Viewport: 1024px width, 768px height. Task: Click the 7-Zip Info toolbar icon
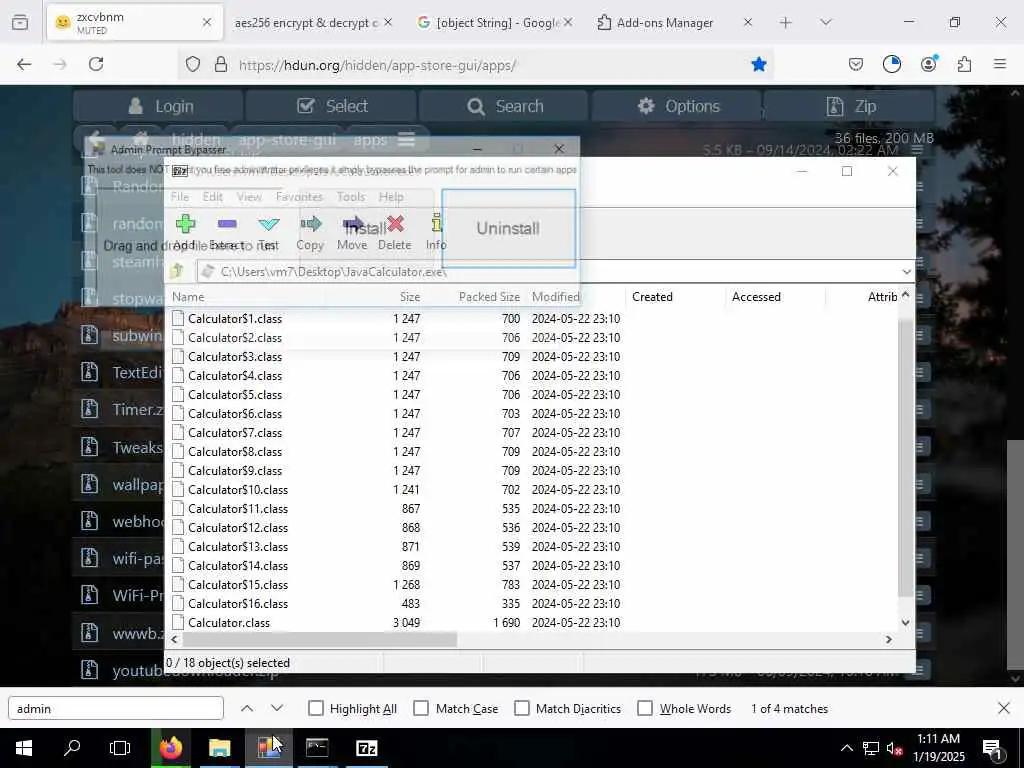click(x=436, y=225)
